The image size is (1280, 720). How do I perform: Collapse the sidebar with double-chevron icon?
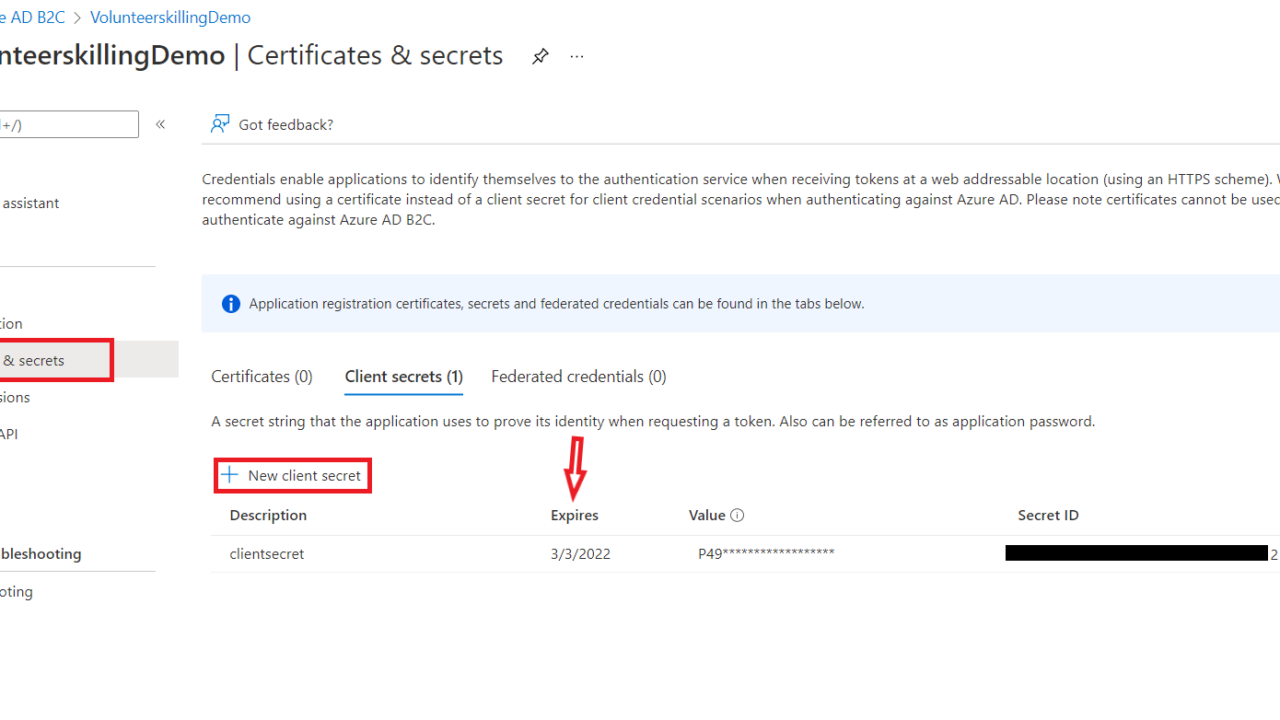point(160,124)
